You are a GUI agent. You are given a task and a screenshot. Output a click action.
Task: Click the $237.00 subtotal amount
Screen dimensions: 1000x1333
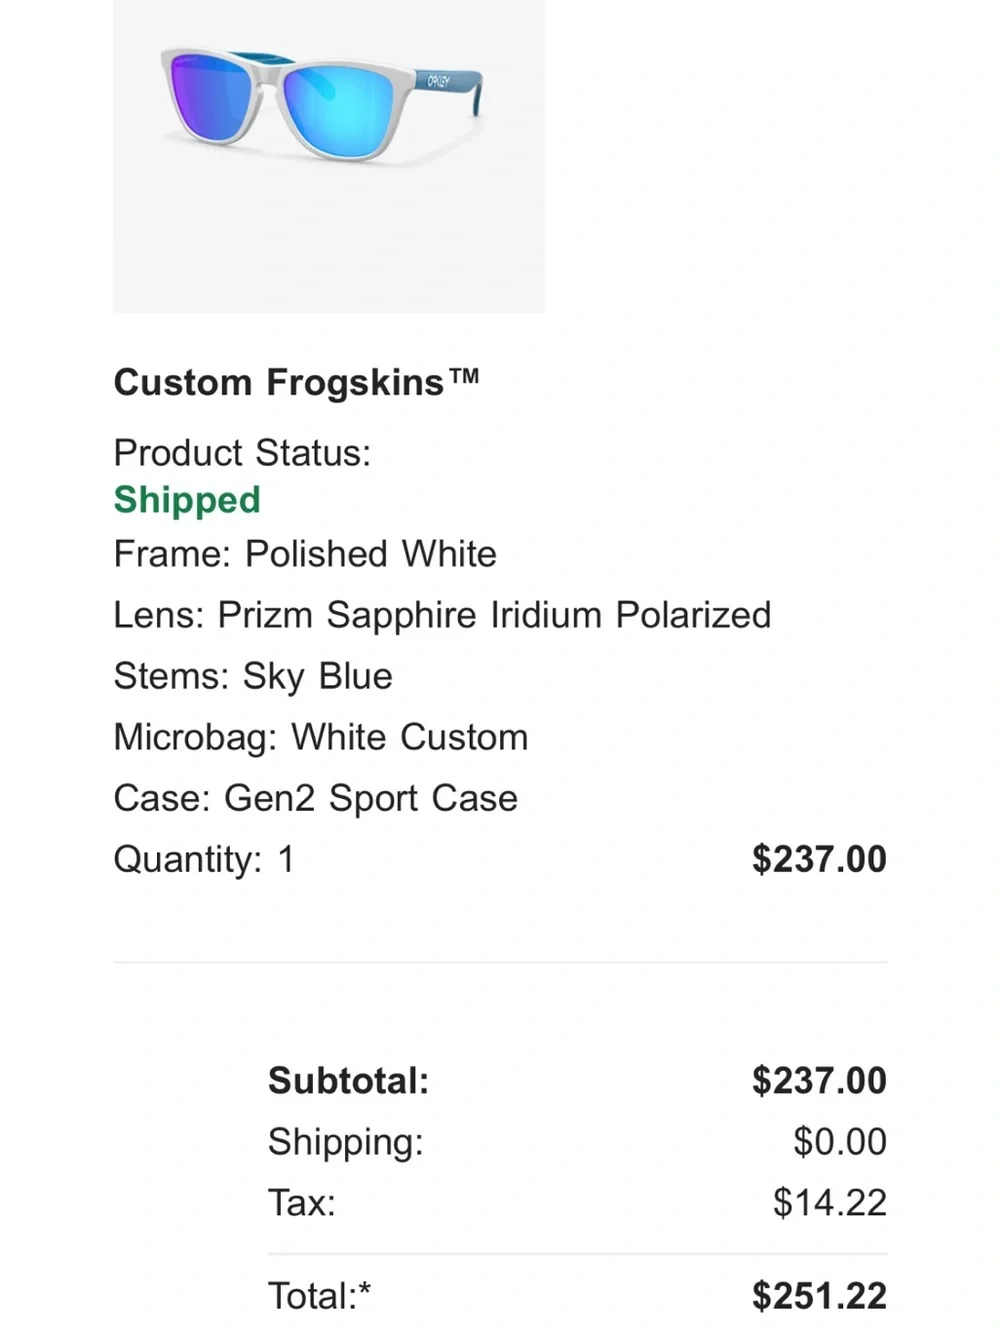point(819,1080)
